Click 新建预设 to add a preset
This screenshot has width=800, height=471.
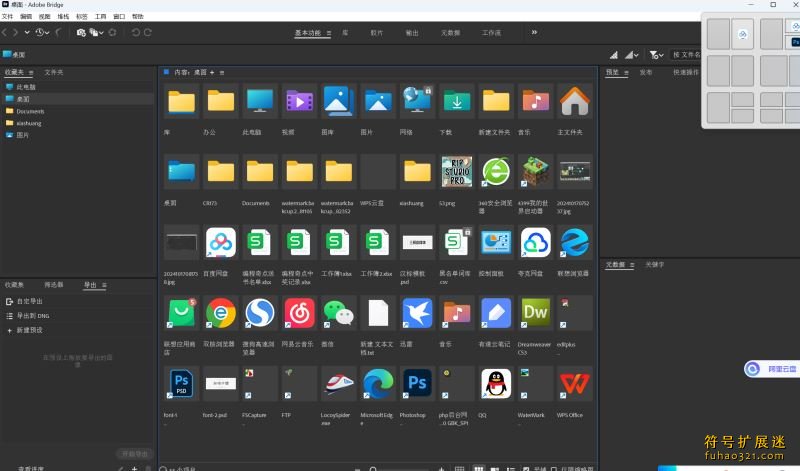24,330
